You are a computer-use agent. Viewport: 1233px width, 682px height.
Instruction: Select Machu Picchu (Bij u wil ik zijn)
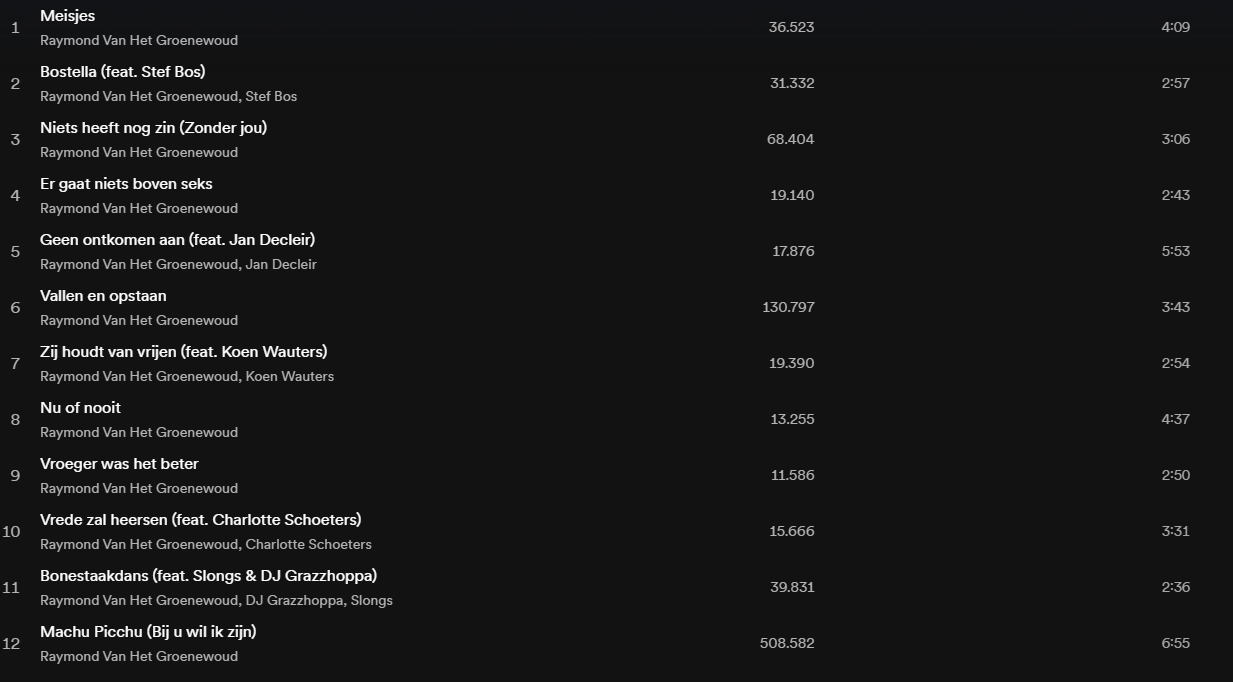pyautogui.click(x=148, y=632)
